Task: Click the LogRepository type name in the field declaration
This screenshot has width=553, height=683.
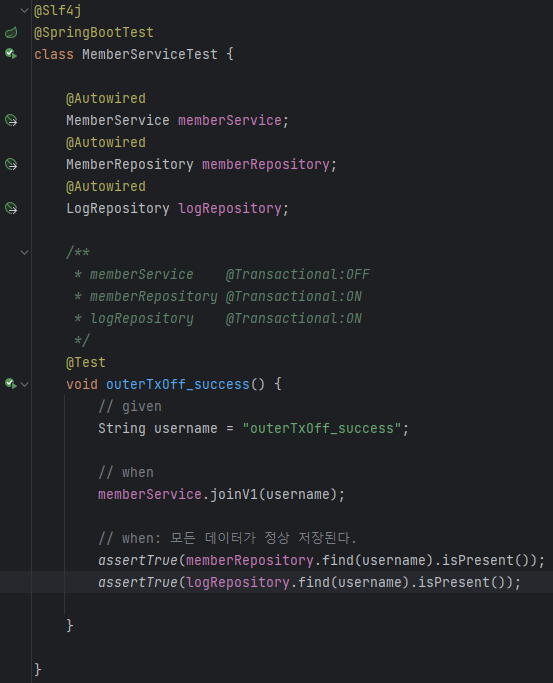Action: coord(118,208)
